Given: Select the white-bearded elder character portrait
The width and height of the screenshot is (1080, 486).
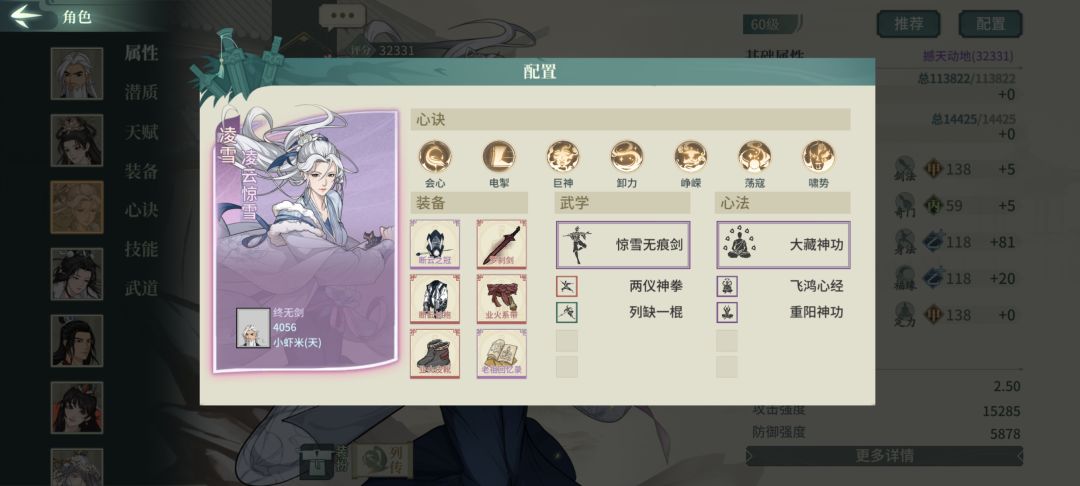Looking at the screenshot, I should coord(76,73).
